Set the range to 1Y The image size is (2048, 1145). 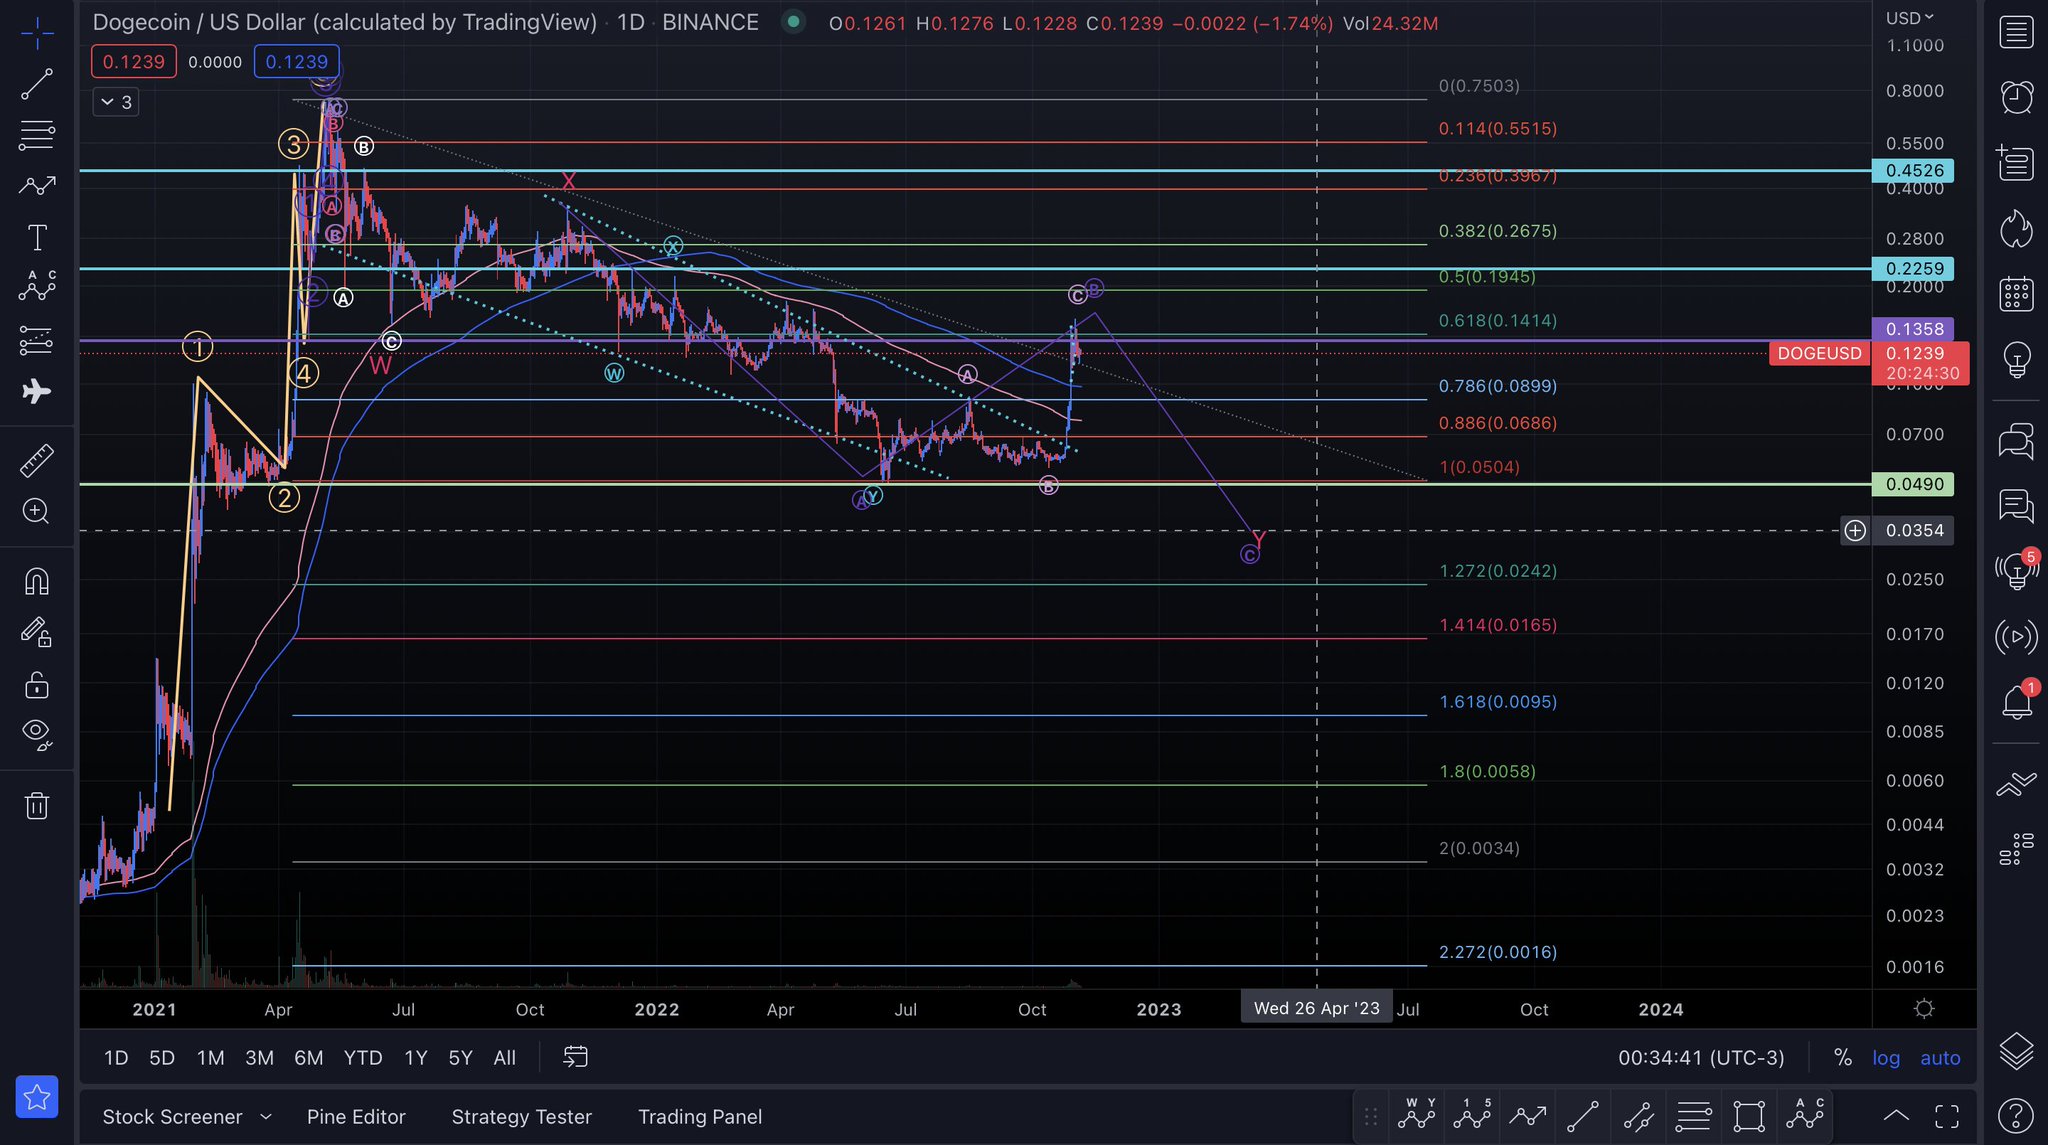coord(416,1058)
